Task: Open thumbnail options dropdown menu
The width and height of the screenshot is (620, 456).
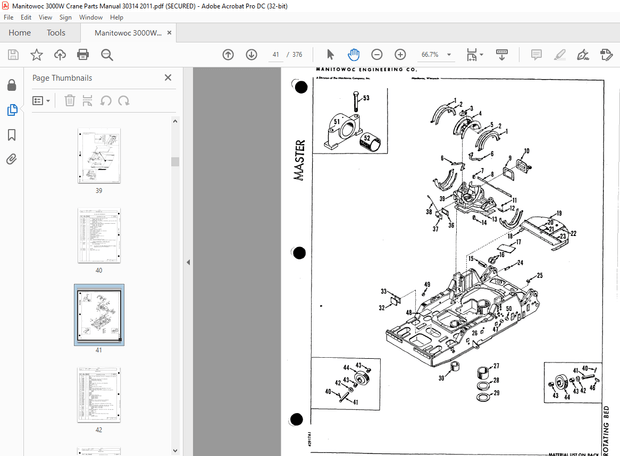Action: pyautogui.click(x=41, y=101)
